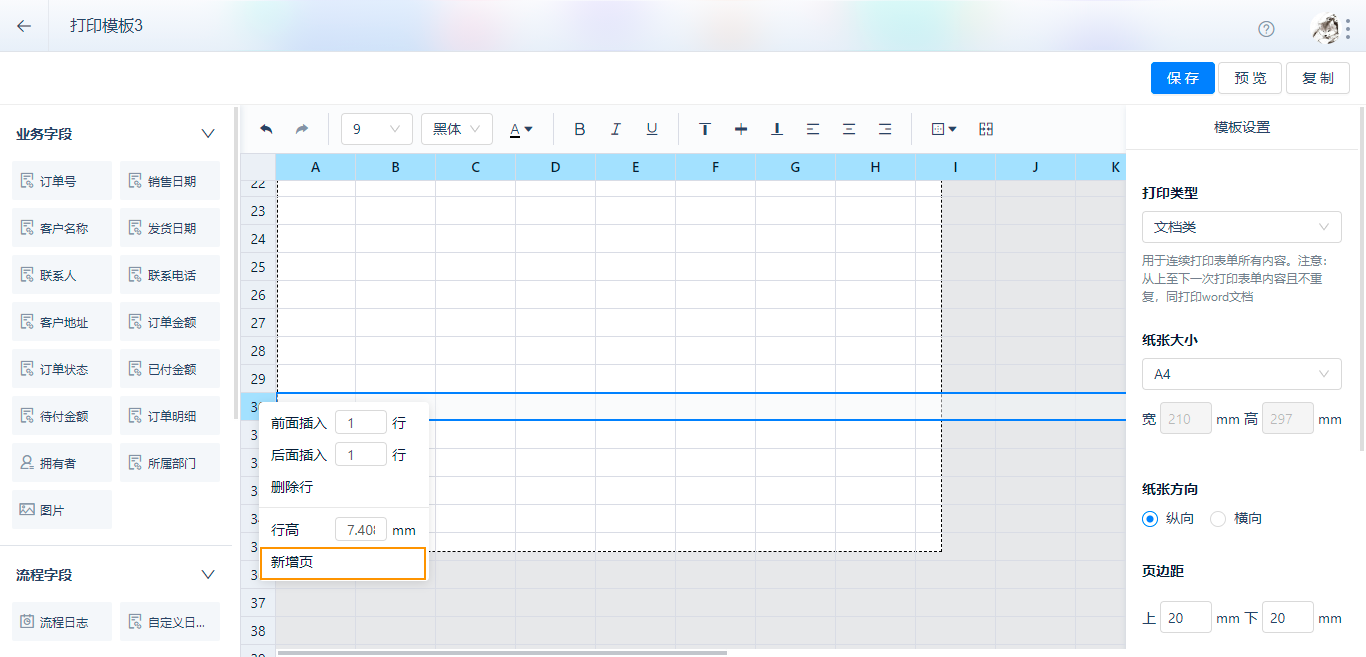
Task: Toggle italic formatting
Action: tap(616, 129)
